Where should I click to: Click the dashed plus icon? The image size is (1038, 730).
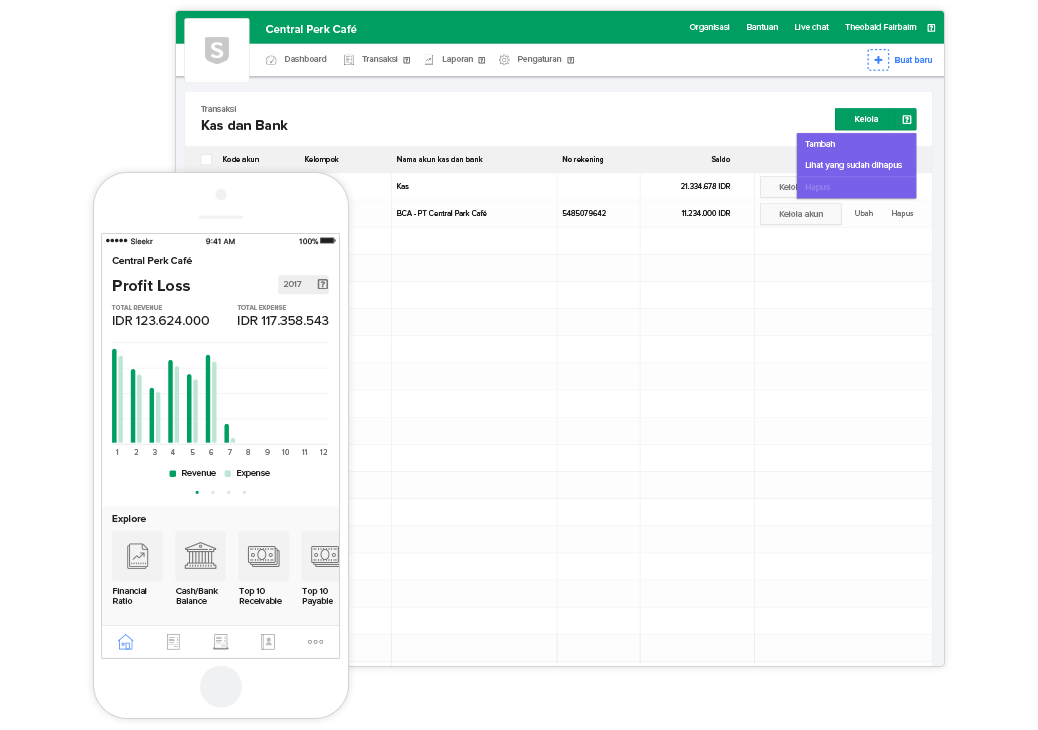click(x=878, y=60)
